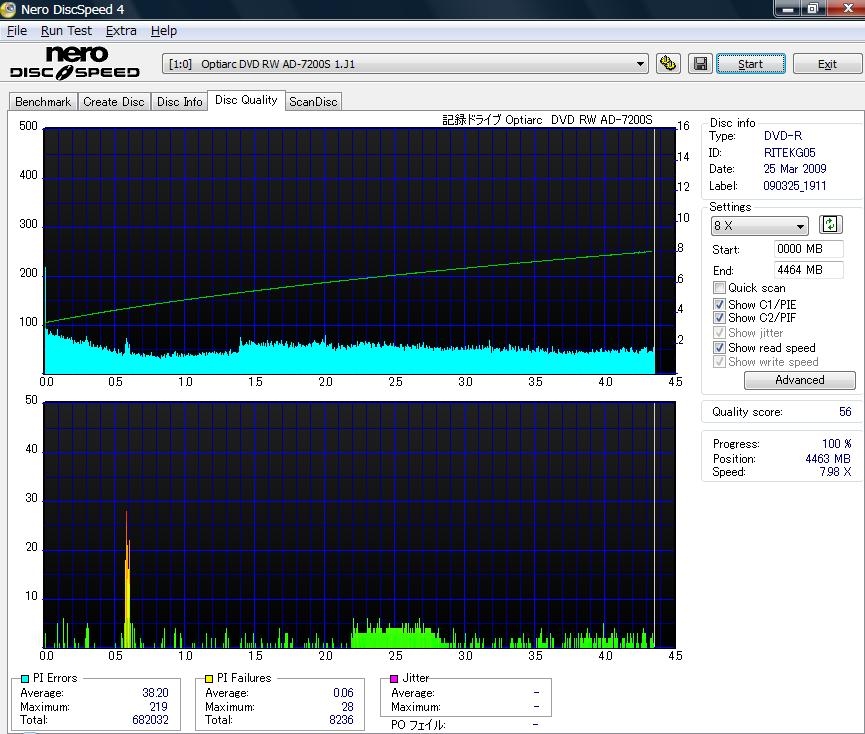This screenshot has width=865, height=734.
Task: Switch to the Benchmark tab
Action: point(43,102)
